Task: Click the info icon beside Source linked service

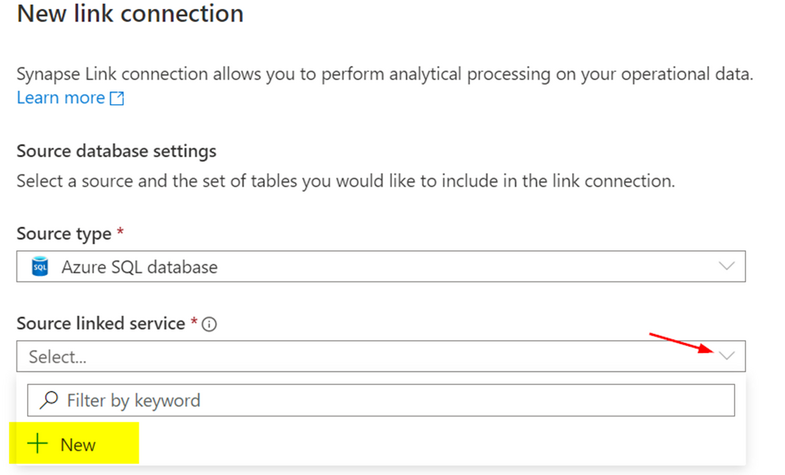Action: 209,324
